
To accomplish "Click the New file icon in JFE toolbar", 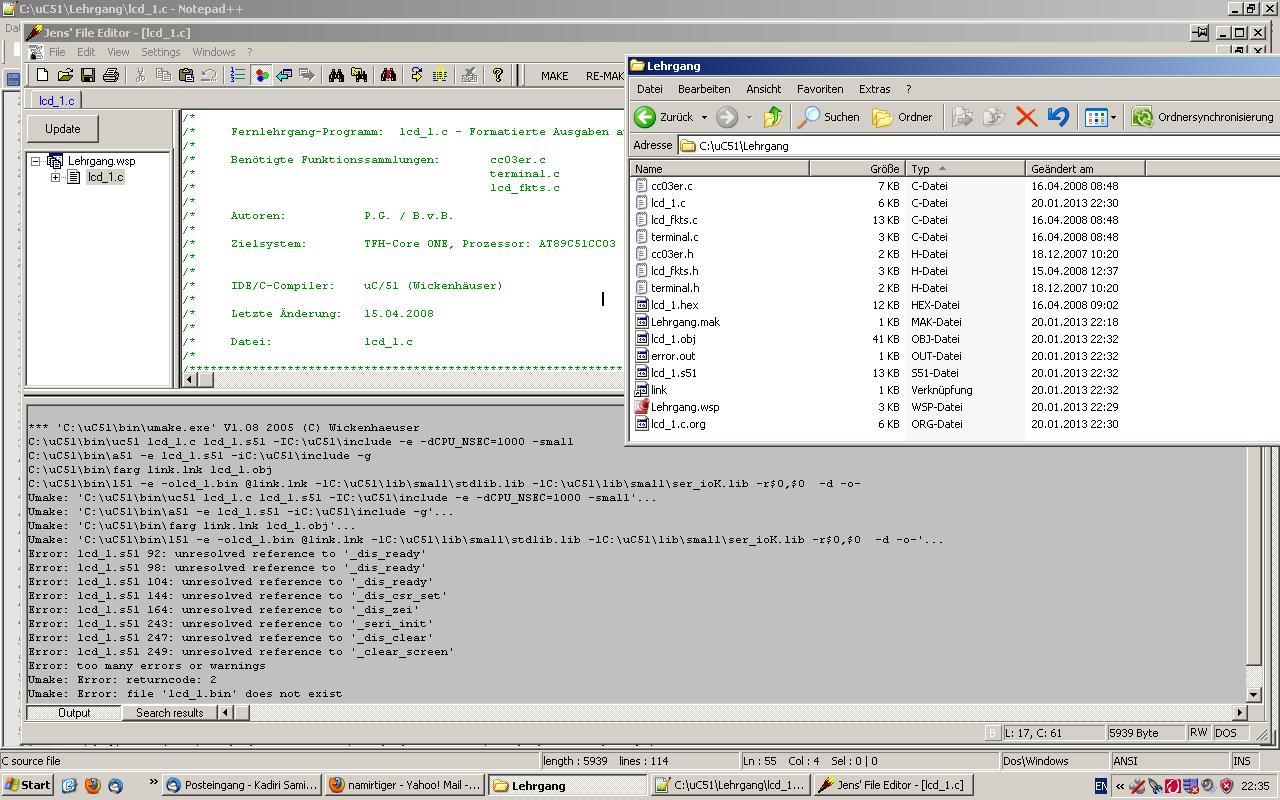I will coord(42,75).
